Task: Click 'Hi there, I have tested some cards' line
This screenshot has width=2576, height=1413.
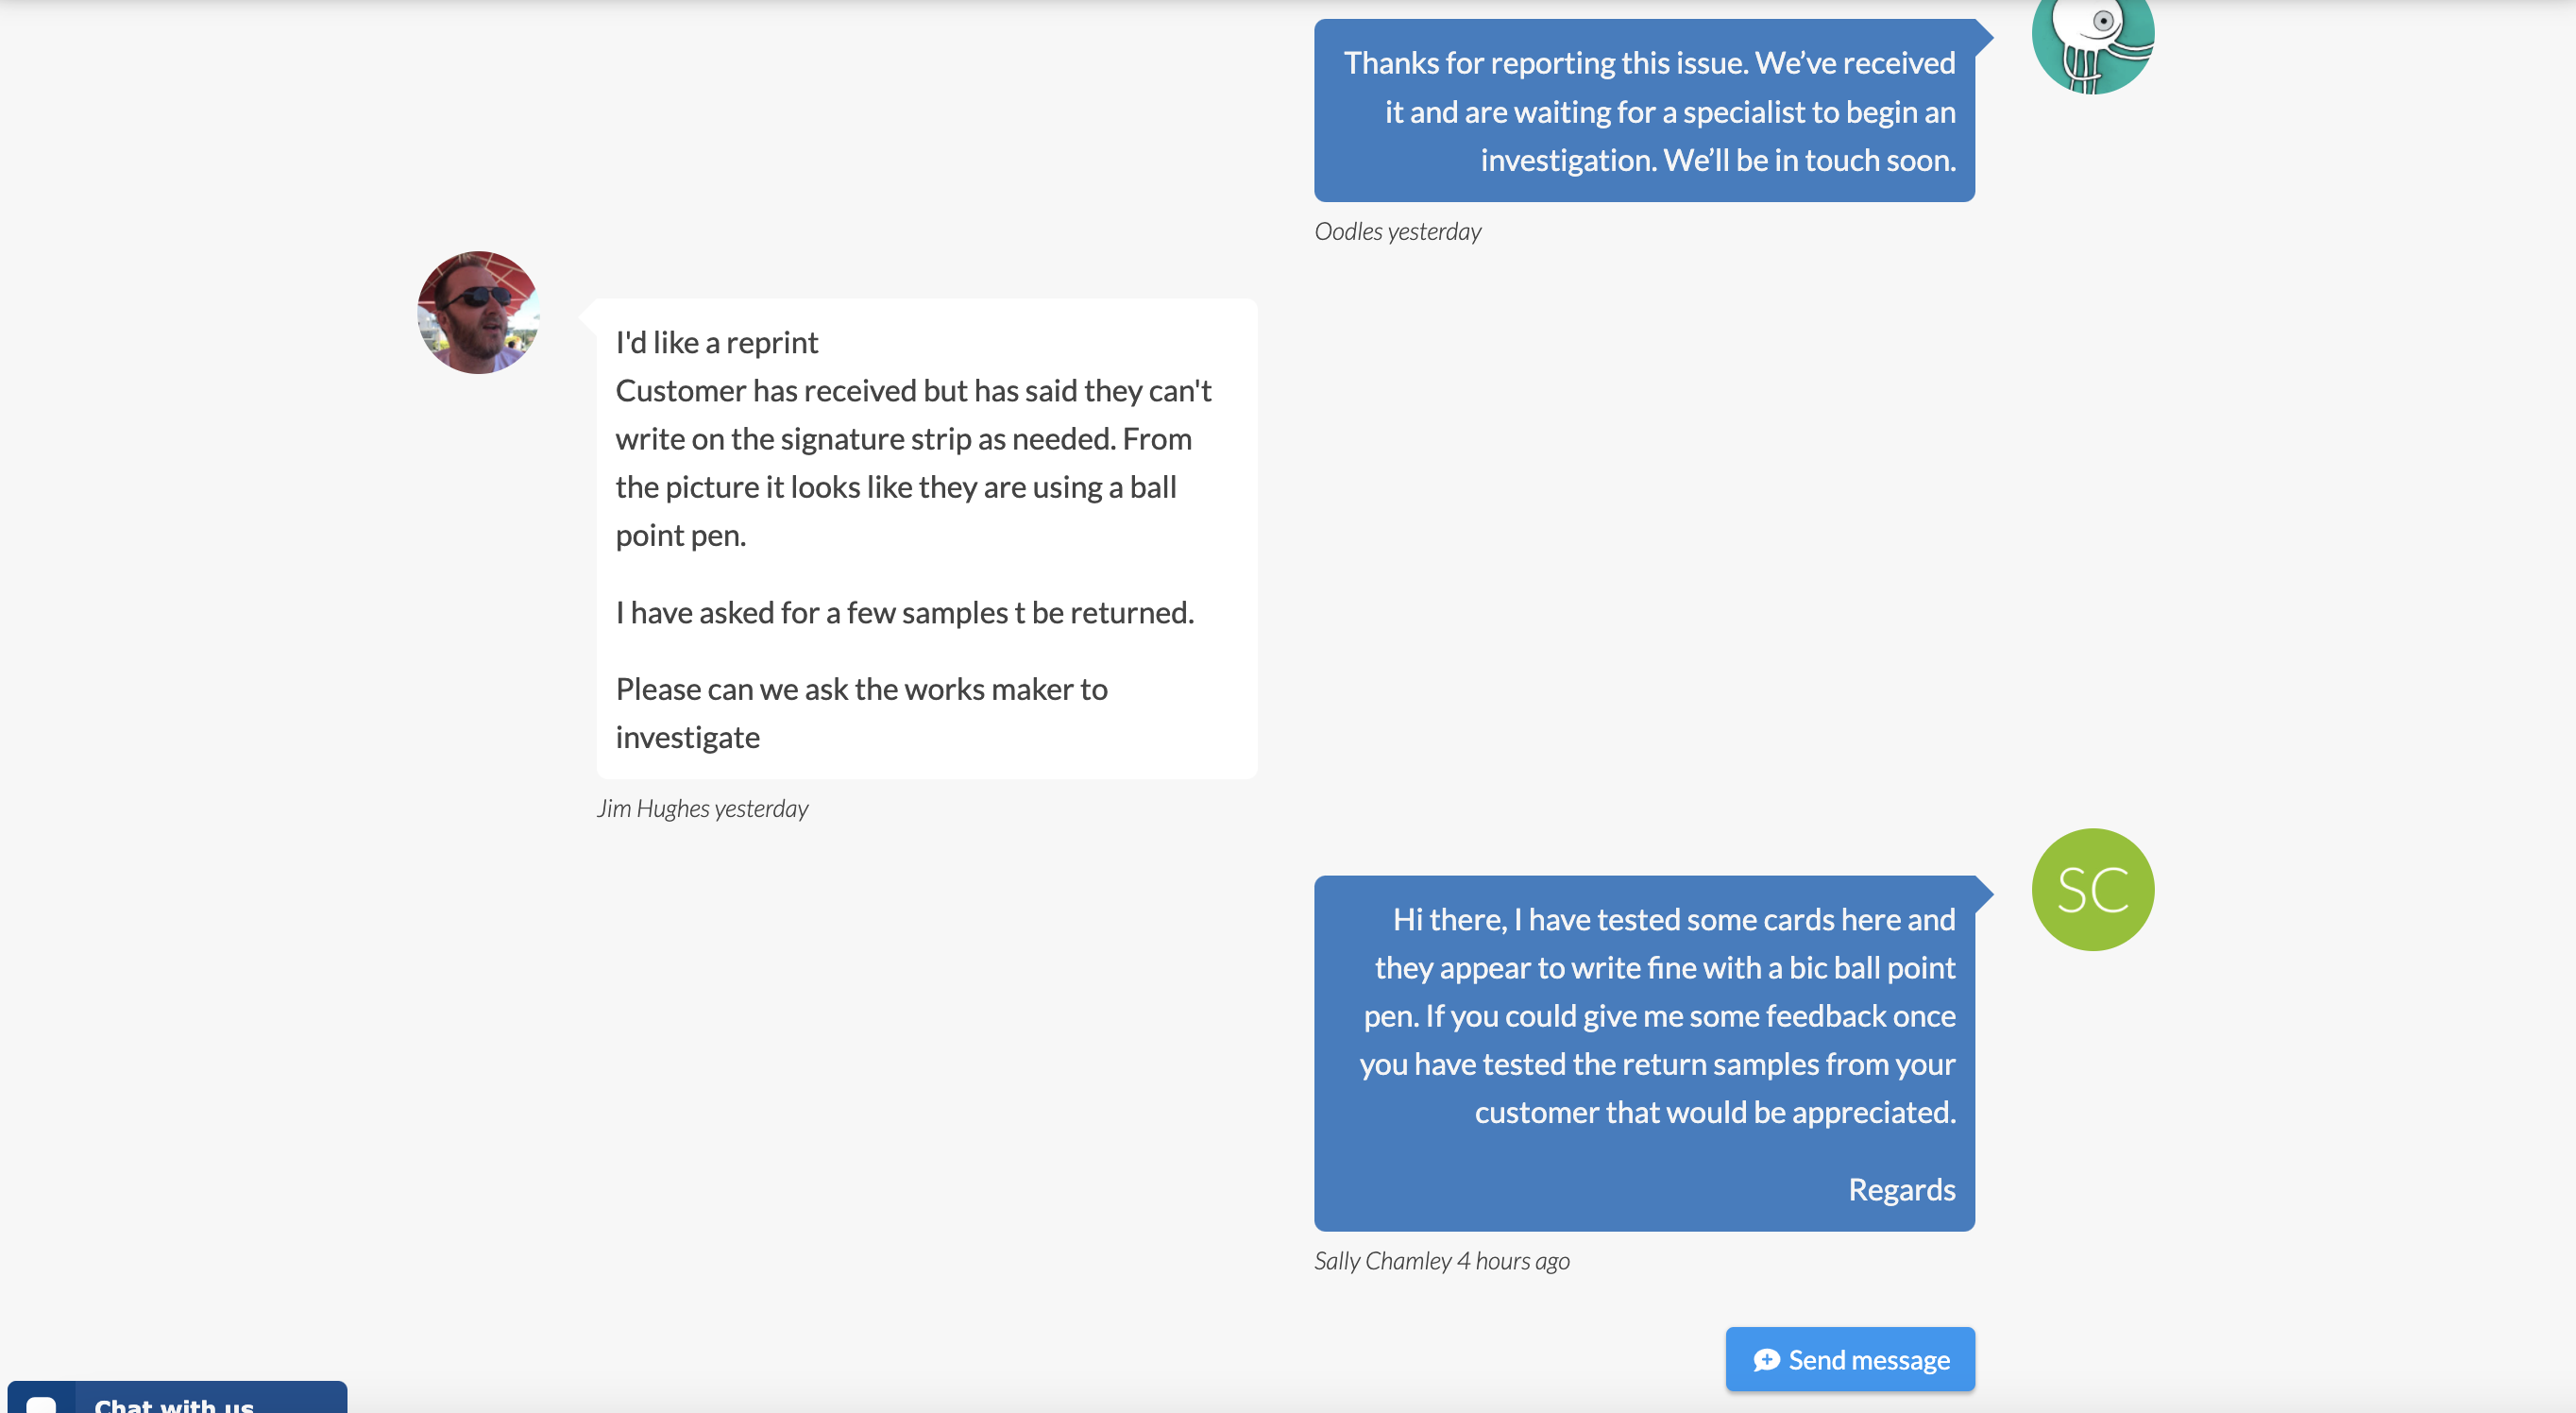Action: 1673,919
